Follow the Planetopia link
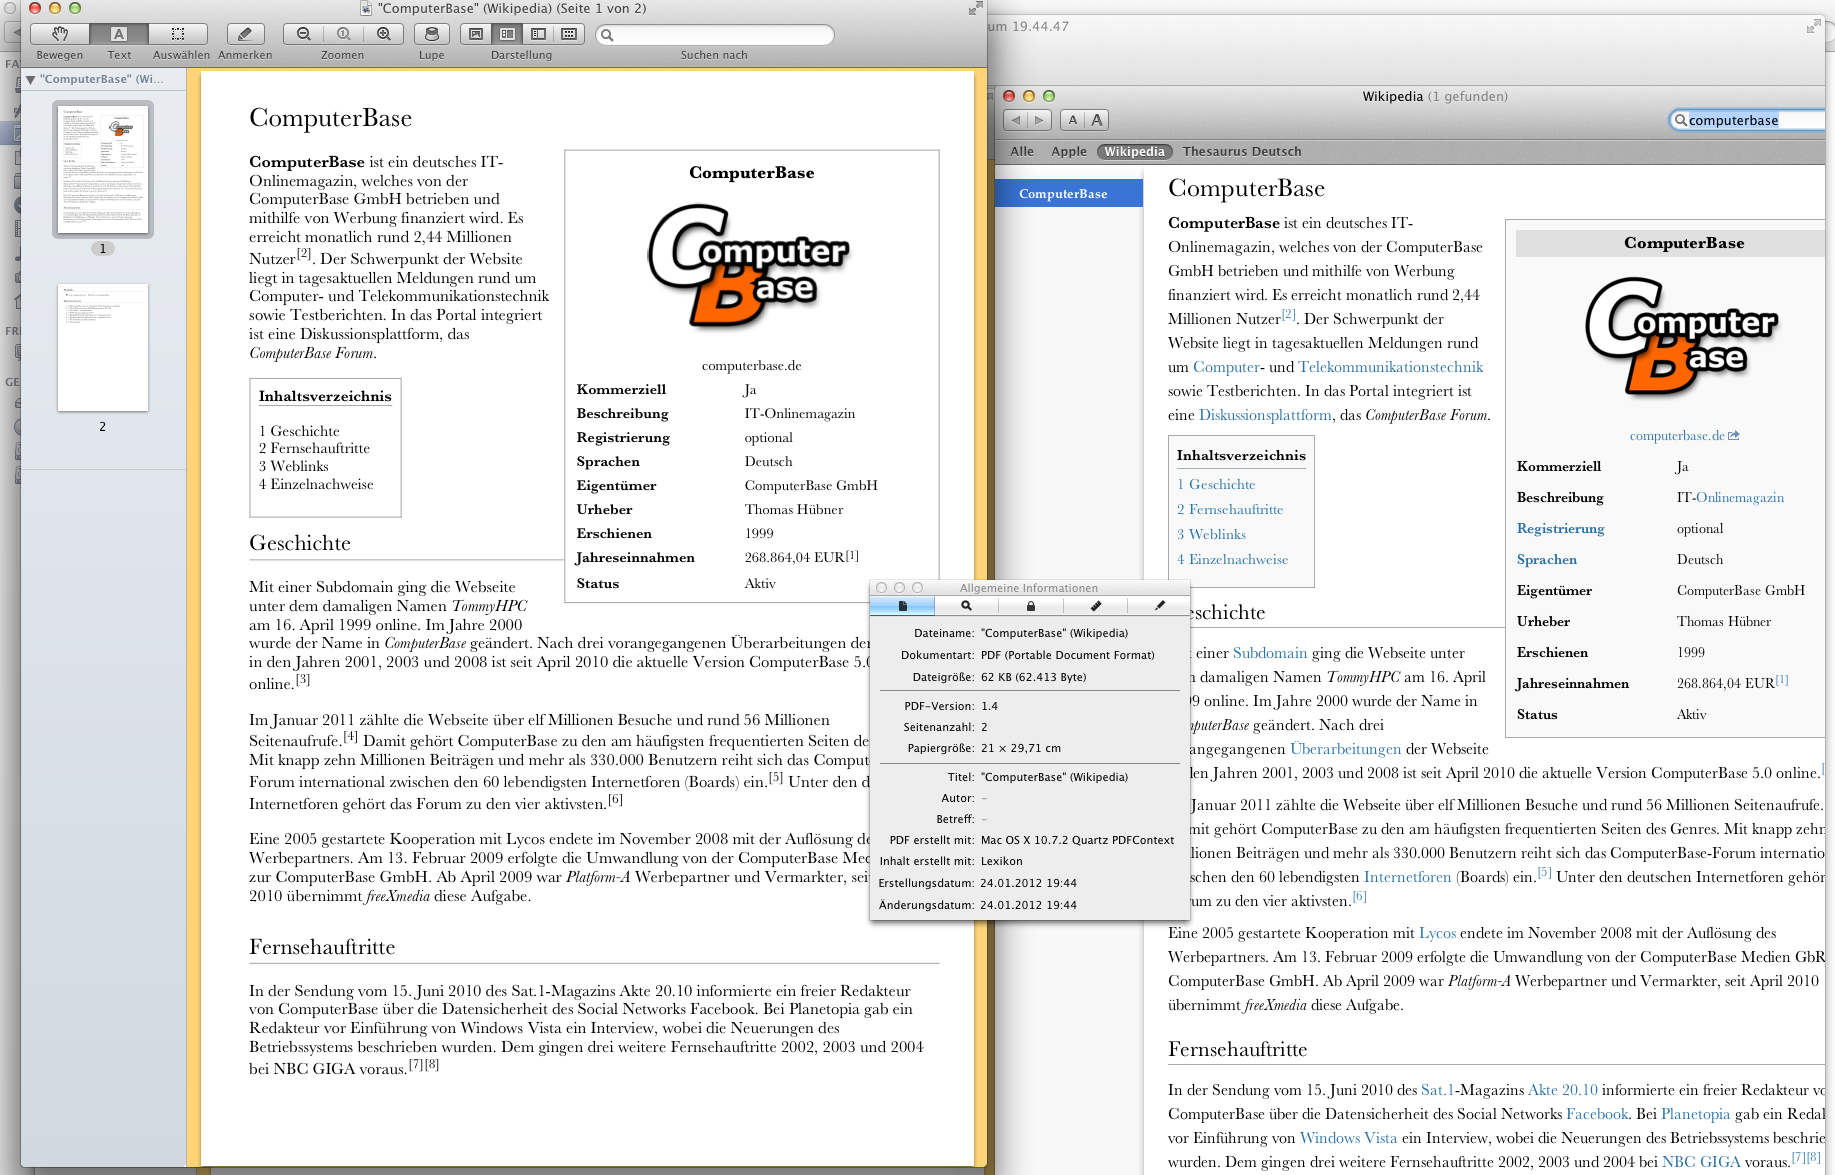The width and height of the screenshot is (1835, 1175). (1695, 1114)
